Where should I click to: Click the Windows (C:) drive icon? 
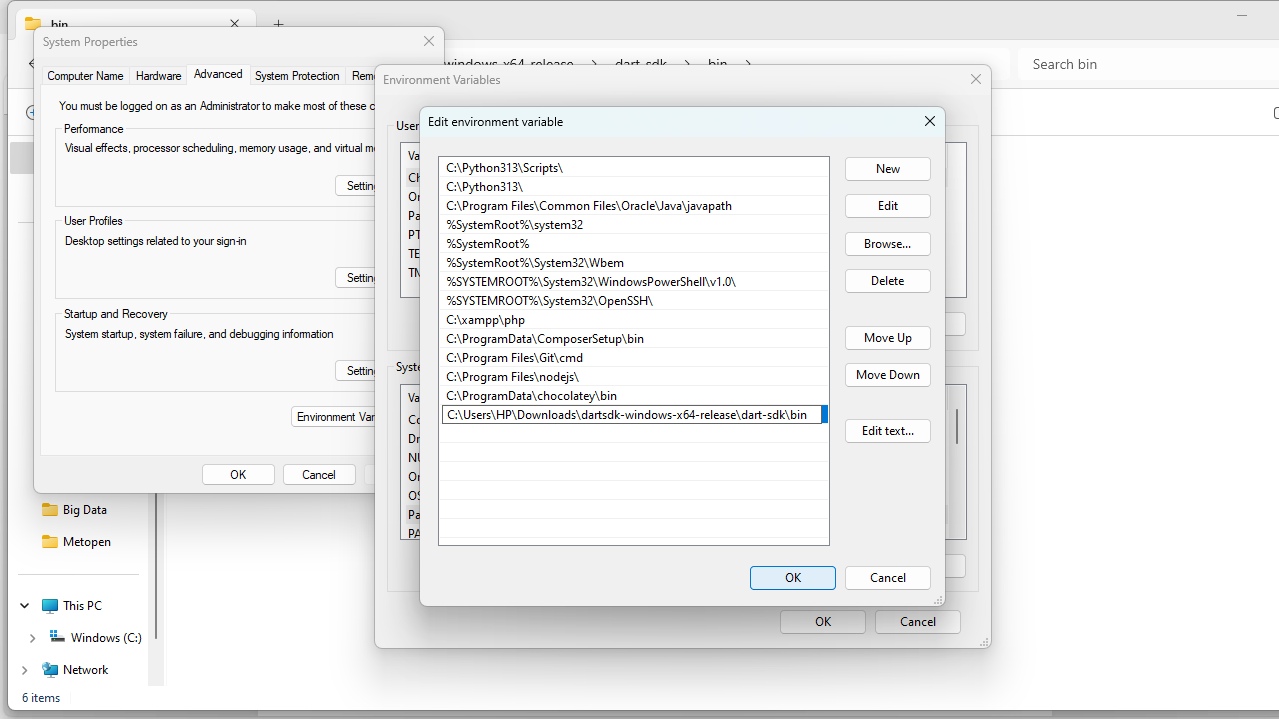click(x=58, y=638)
